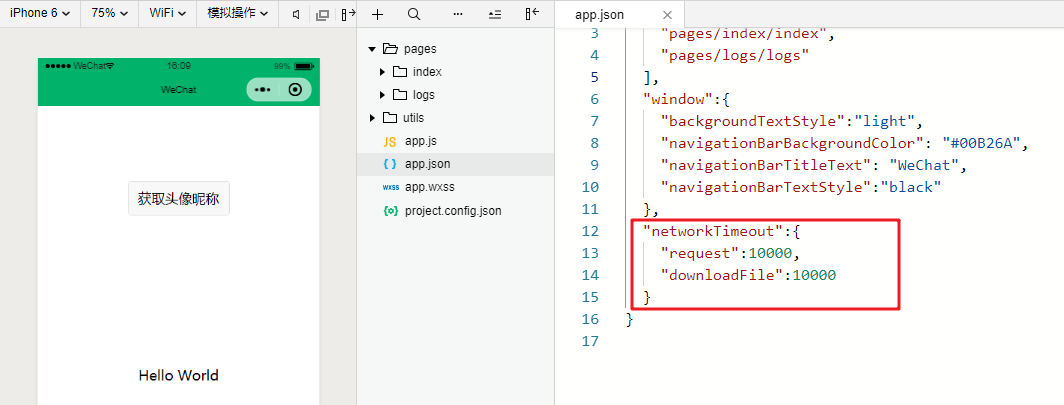1064x405 pixels.
Task: Click the "#00B26A" color value
Action: pyautogui.click(x=983, y=144)
